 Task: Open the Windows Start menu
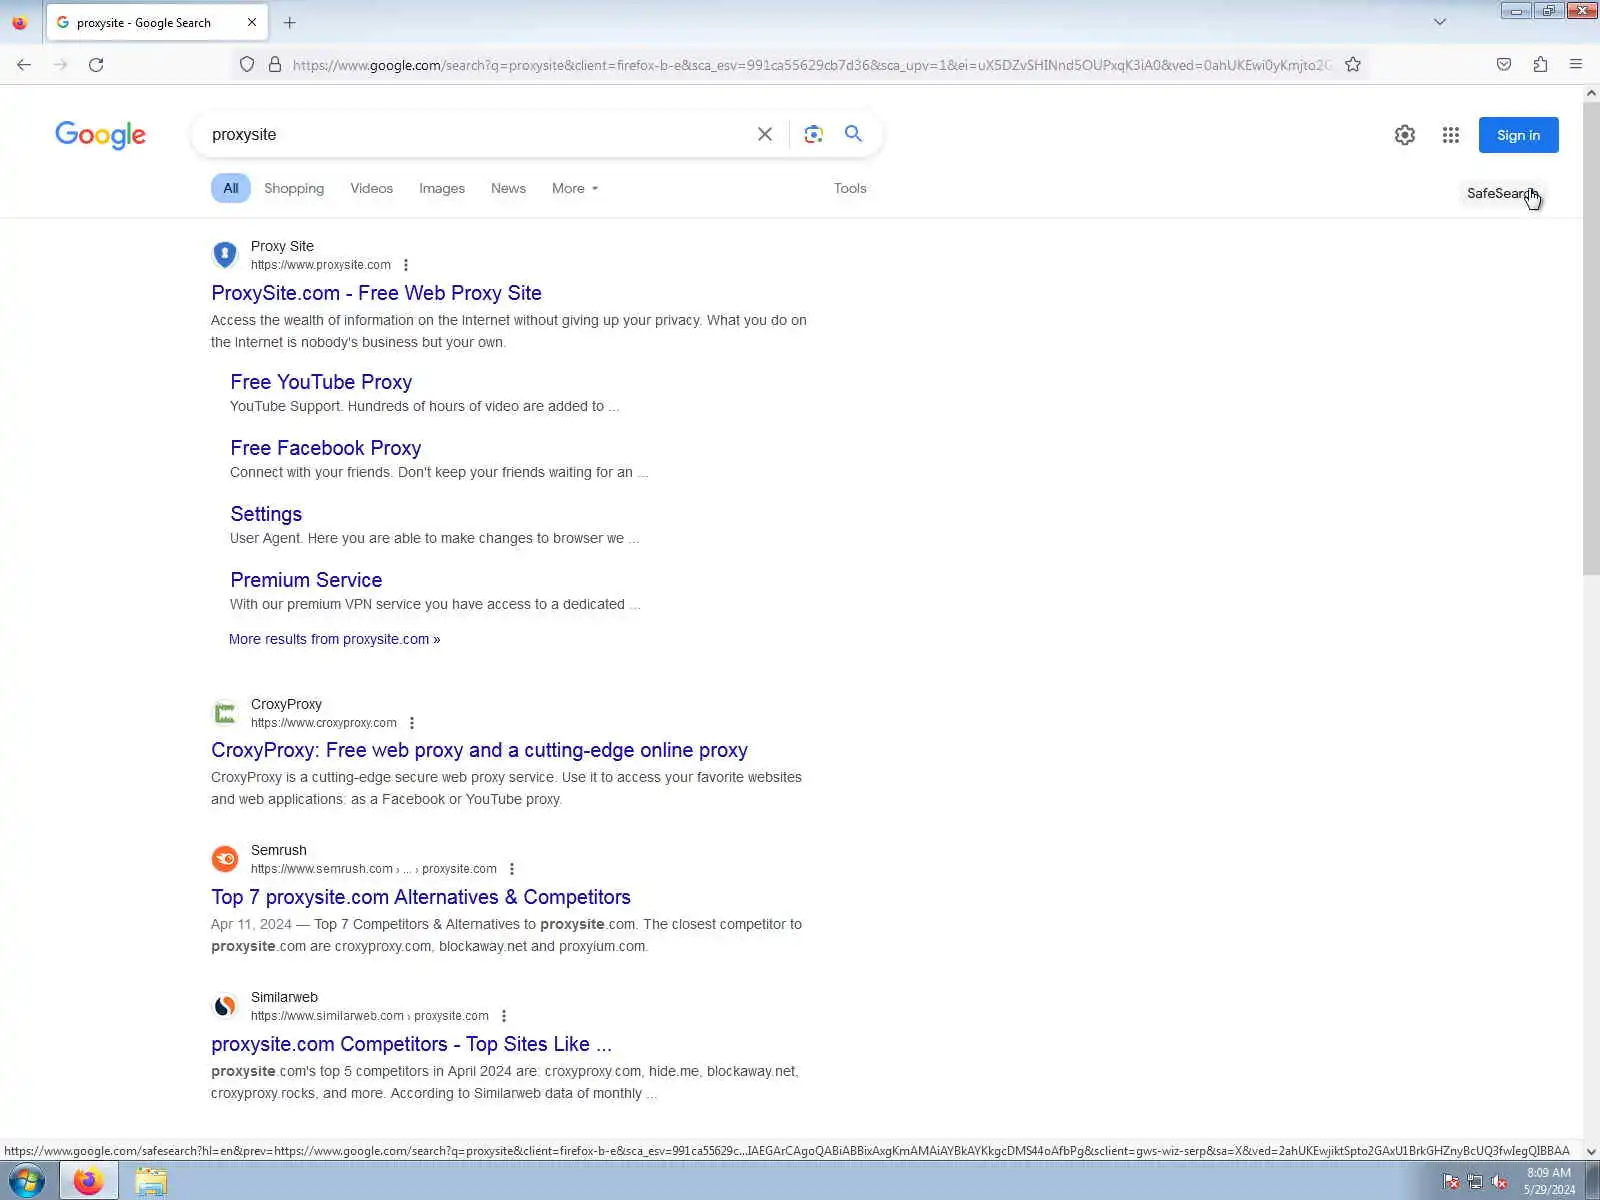tap(26, 1182)
